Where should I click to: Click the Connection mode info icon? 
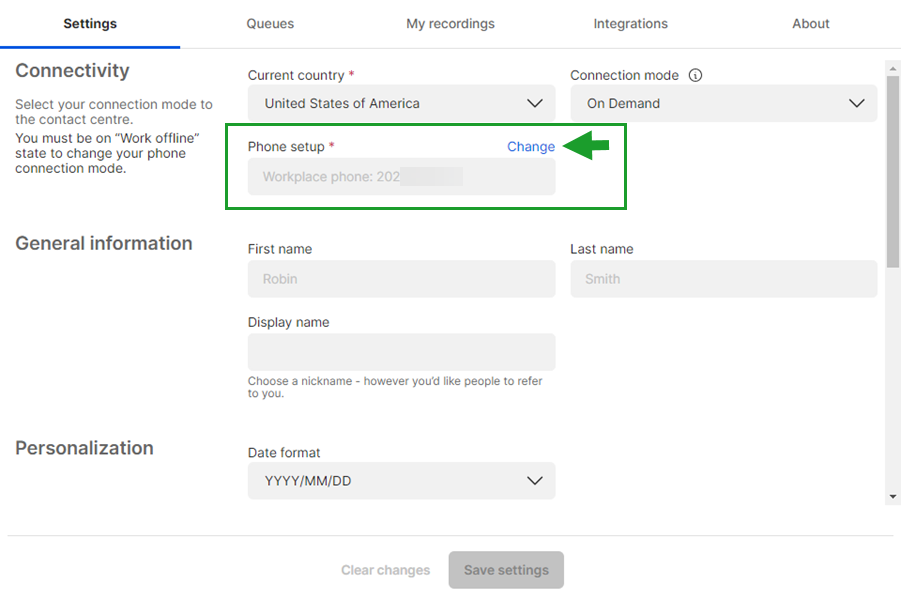point(695,75)
